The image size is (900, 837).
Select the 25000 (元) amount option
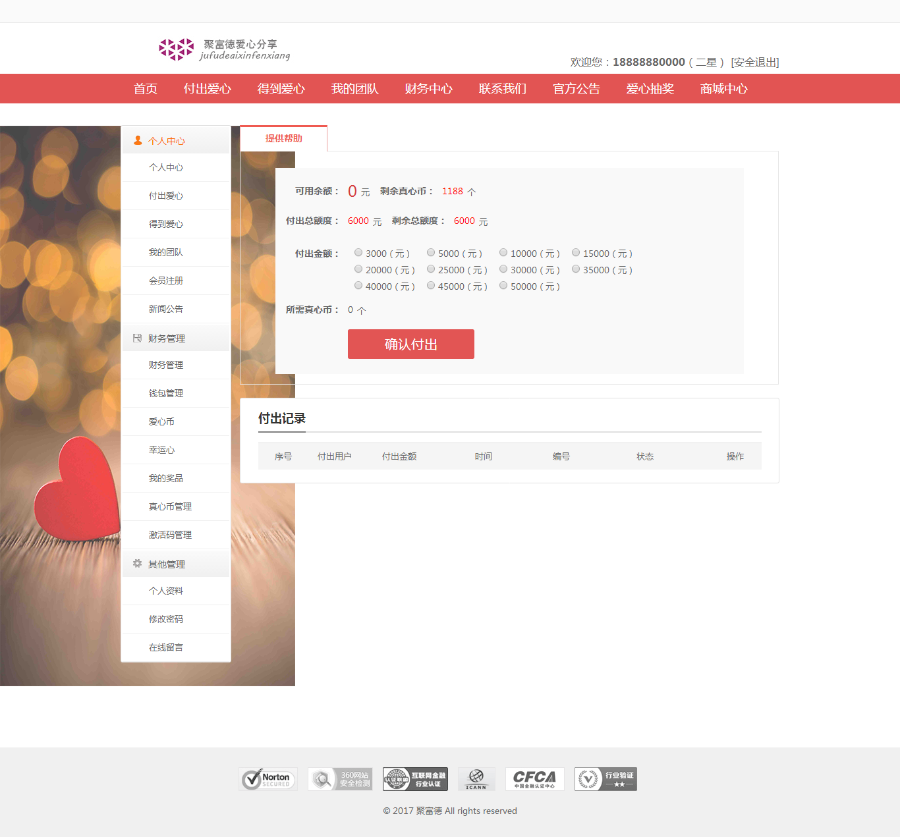[430, 269]
